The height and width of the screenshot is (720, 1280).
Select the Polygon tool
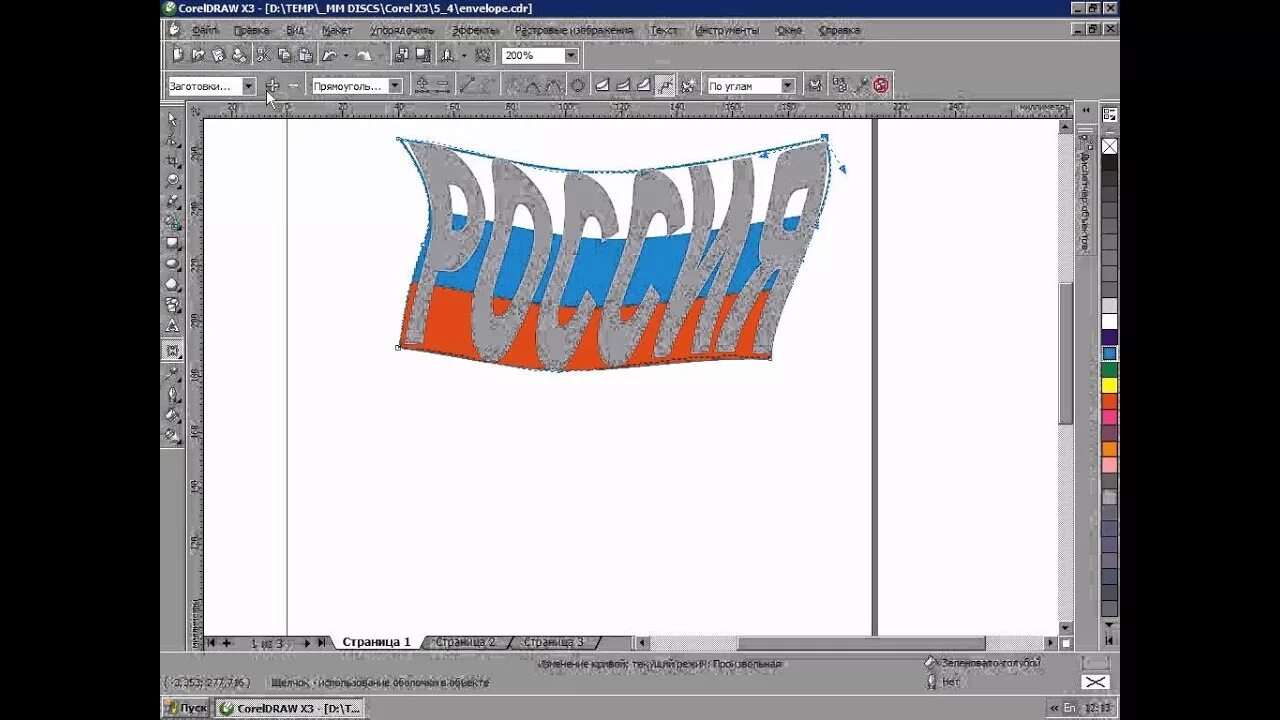click(172, 284)
